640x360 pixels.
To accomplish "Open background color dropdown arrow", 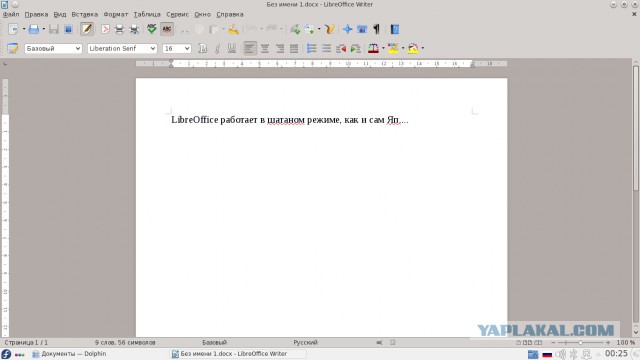I will pos(422,48).
